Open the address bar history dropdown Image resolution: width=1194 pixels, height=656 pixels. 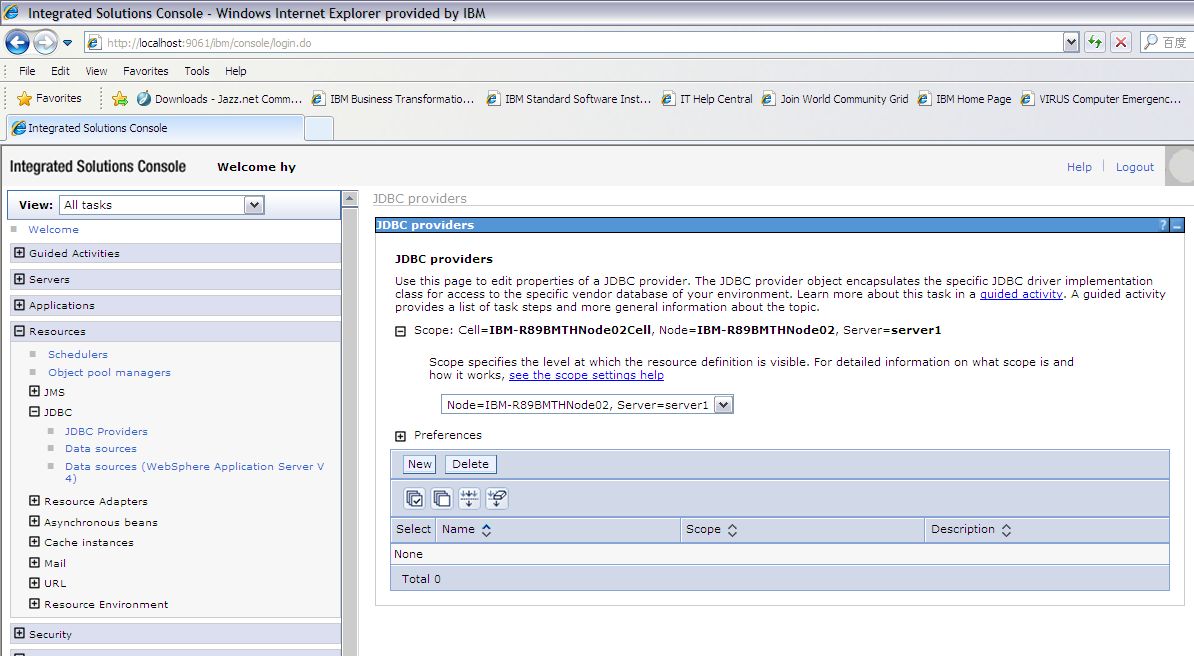coord(1071,43)
